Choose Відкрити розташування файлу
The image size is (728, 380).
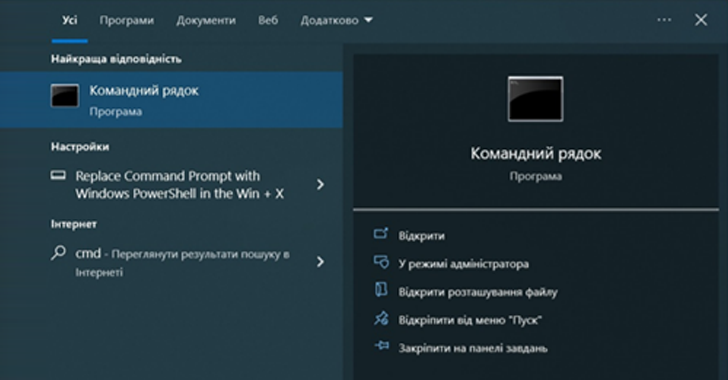[478, 292]
